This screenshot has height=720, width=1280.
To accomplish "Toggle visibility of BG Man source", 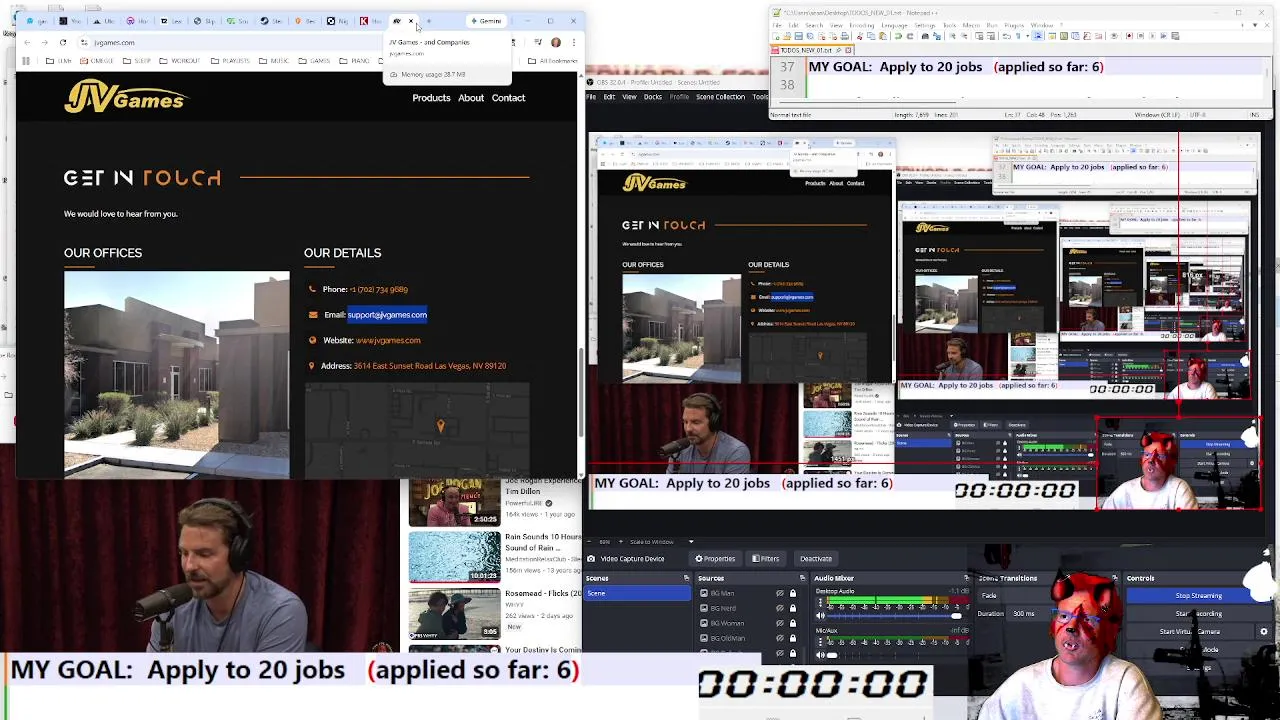I will point(779,593).
